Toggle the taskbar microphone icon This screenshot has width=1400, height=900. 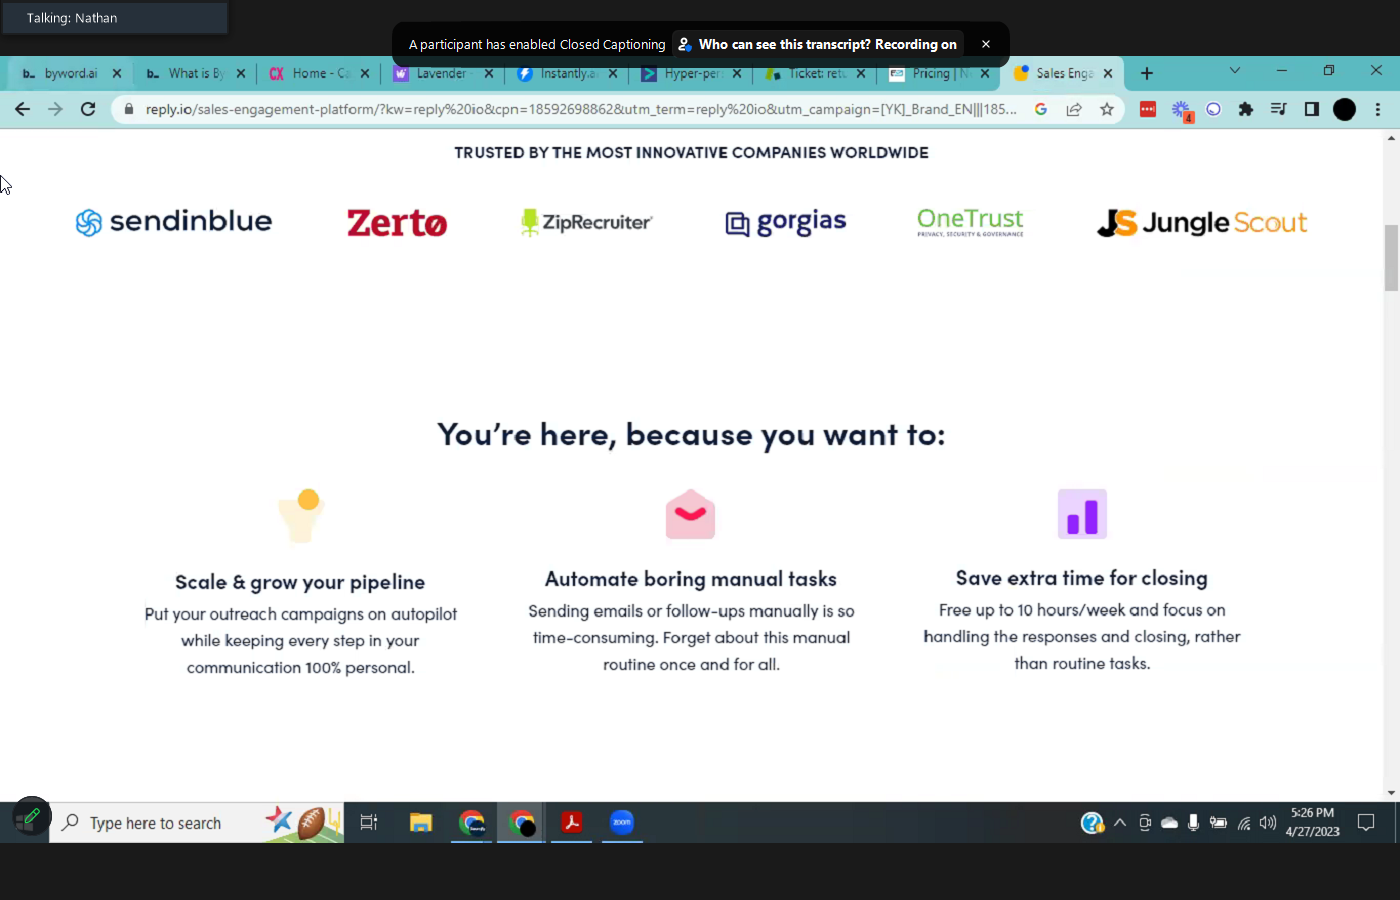pos(1193,824)
